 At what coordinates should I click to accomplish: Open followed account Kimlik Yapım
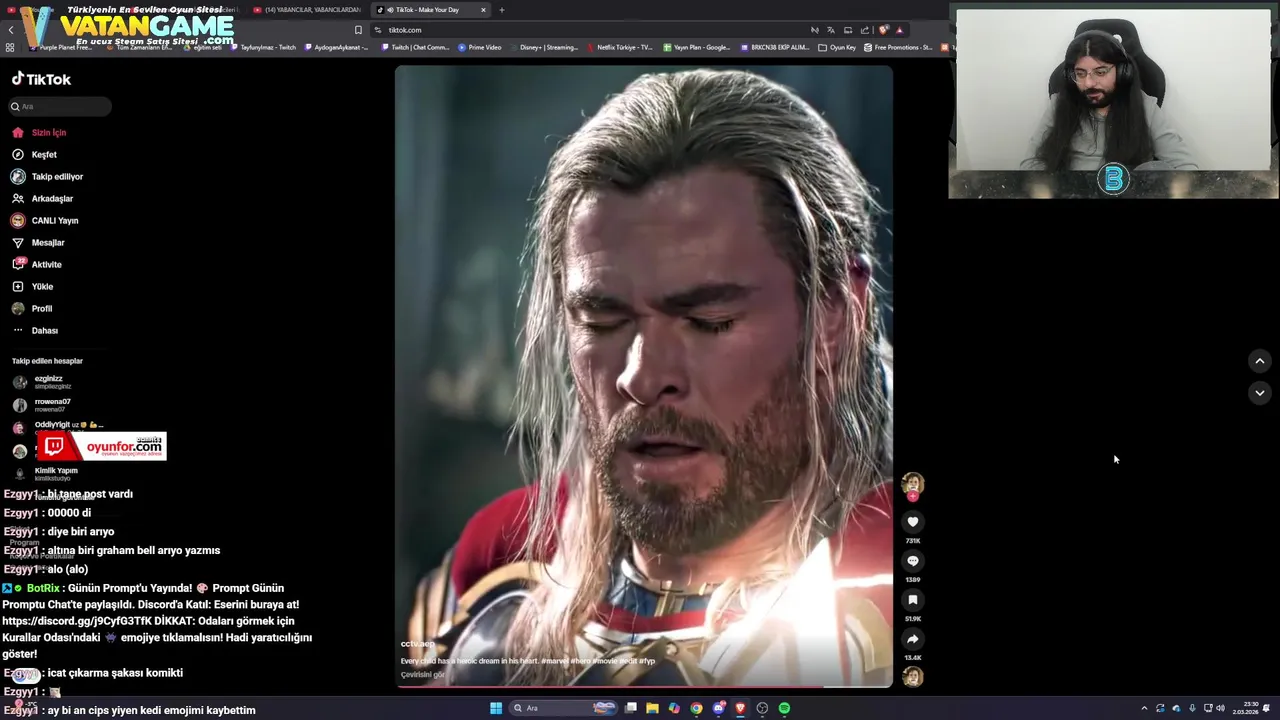[x=45, y=474]
